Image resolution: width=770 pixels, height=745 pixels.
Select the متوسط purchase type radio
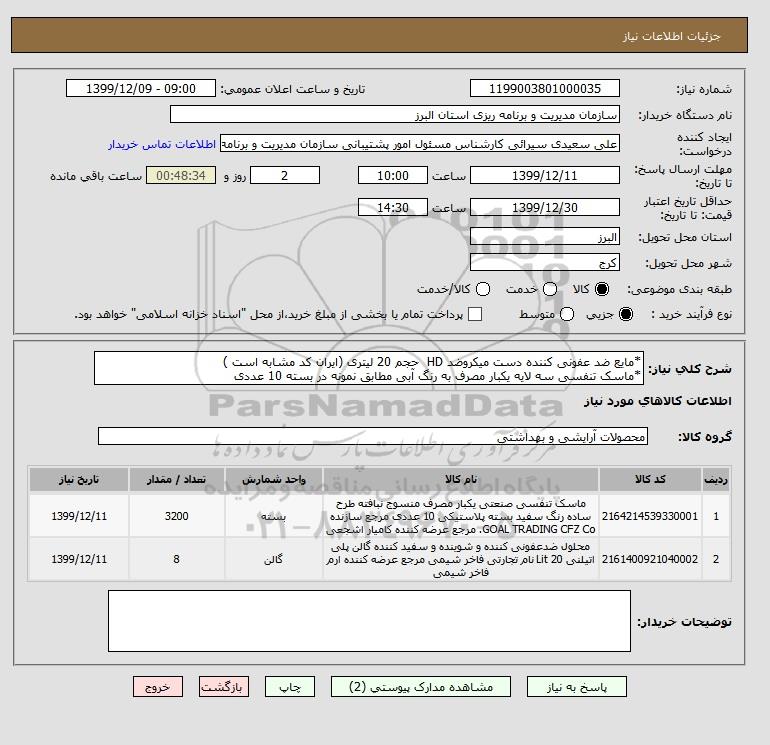tap(567, 314)
